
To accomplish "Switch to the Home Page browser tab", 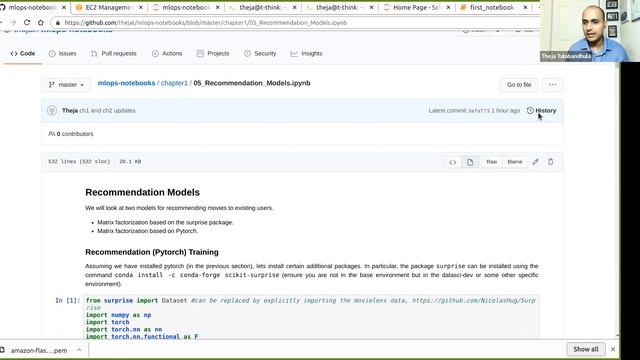I will 417,7.
